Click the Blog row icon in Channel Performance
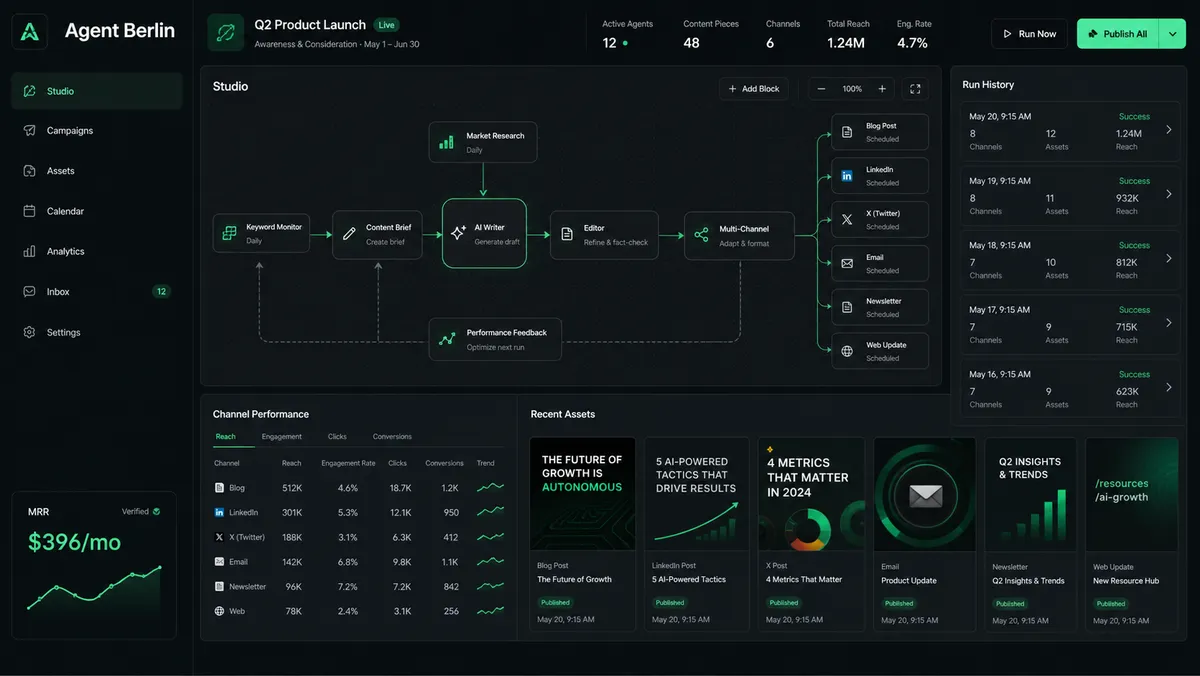 click(220, 488)
